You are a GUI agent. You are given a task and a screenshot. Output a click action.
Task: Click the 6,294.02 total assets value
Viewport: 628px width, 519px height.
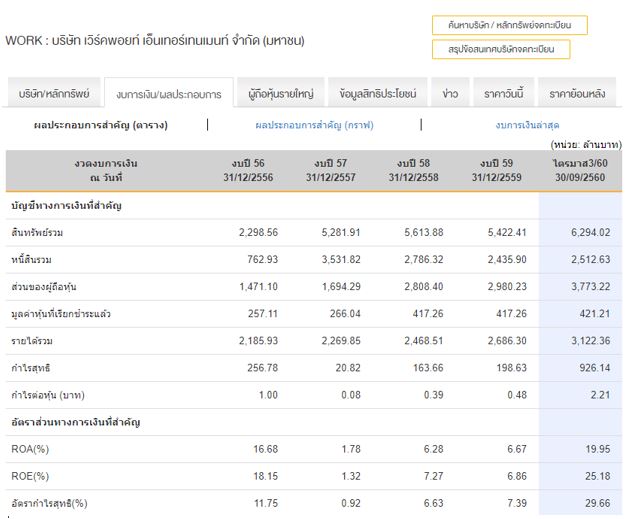click(590, 232)
